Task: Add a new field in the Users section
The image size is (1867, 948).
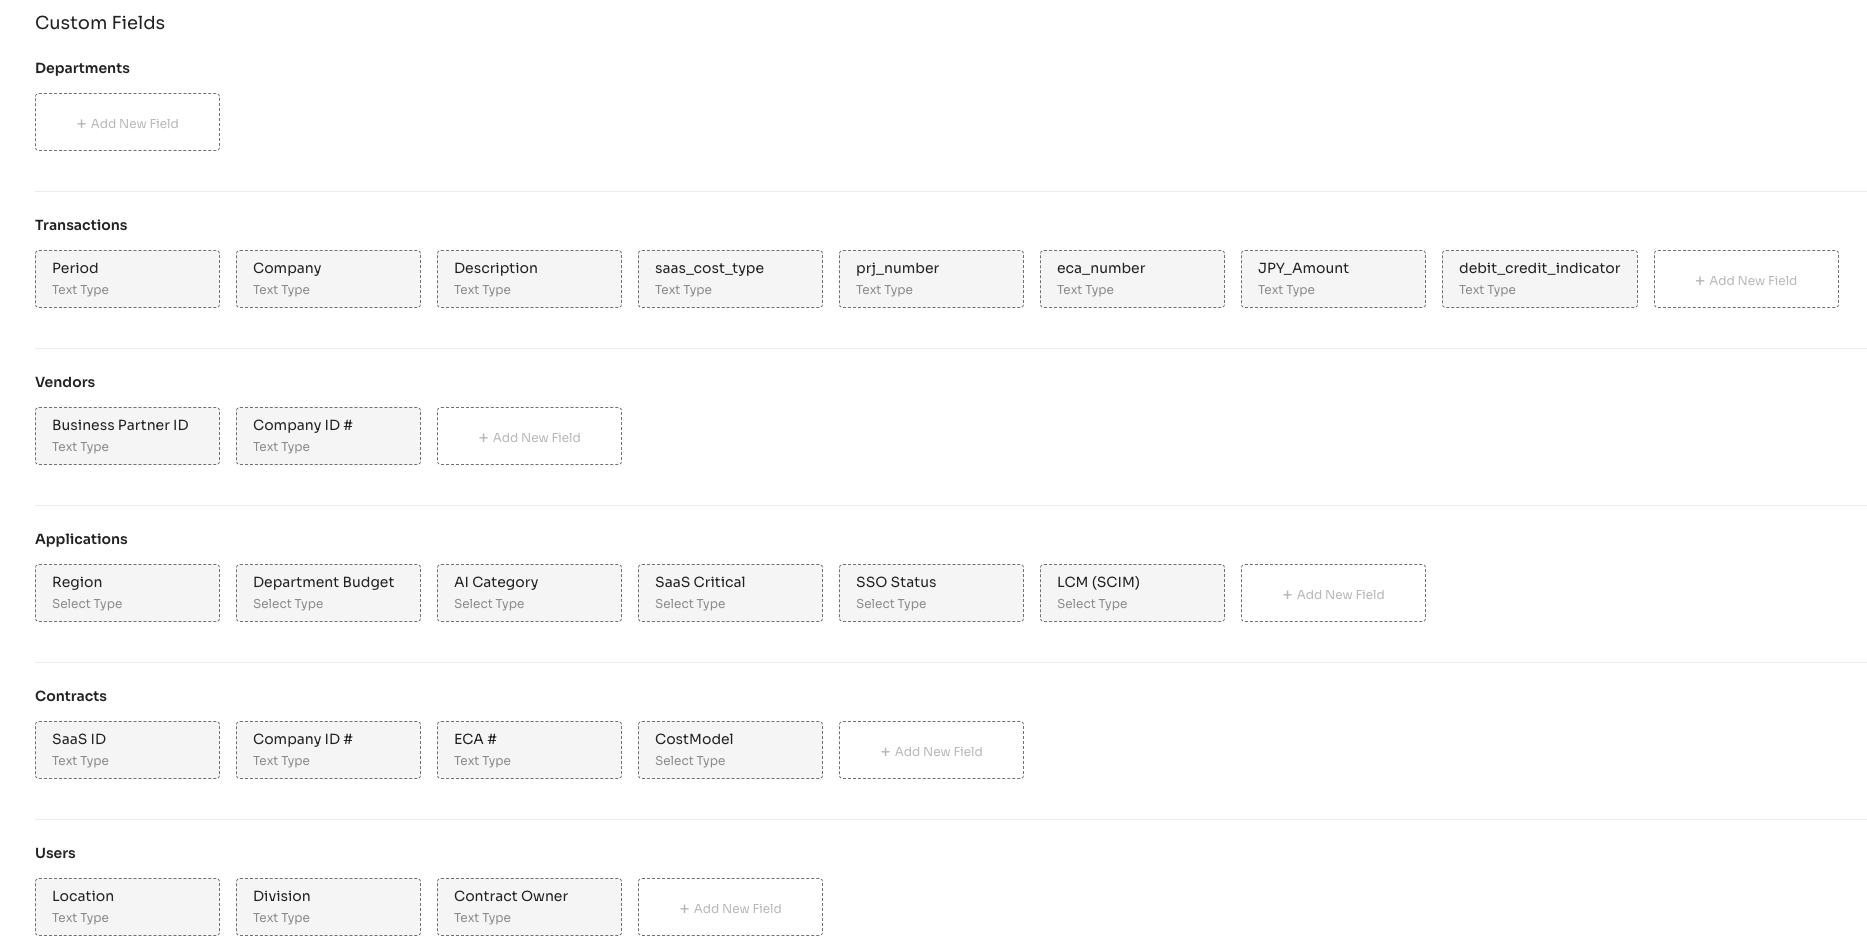Action: tap(730, 907)
